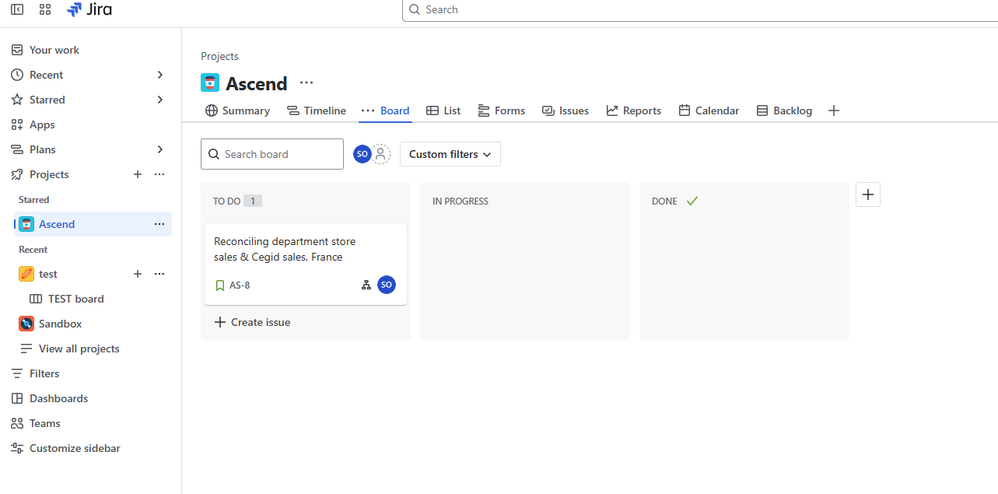Viewport: 998px width, 494px height.
Task: Switch to the Forms tab
Action: coord(502,111)
